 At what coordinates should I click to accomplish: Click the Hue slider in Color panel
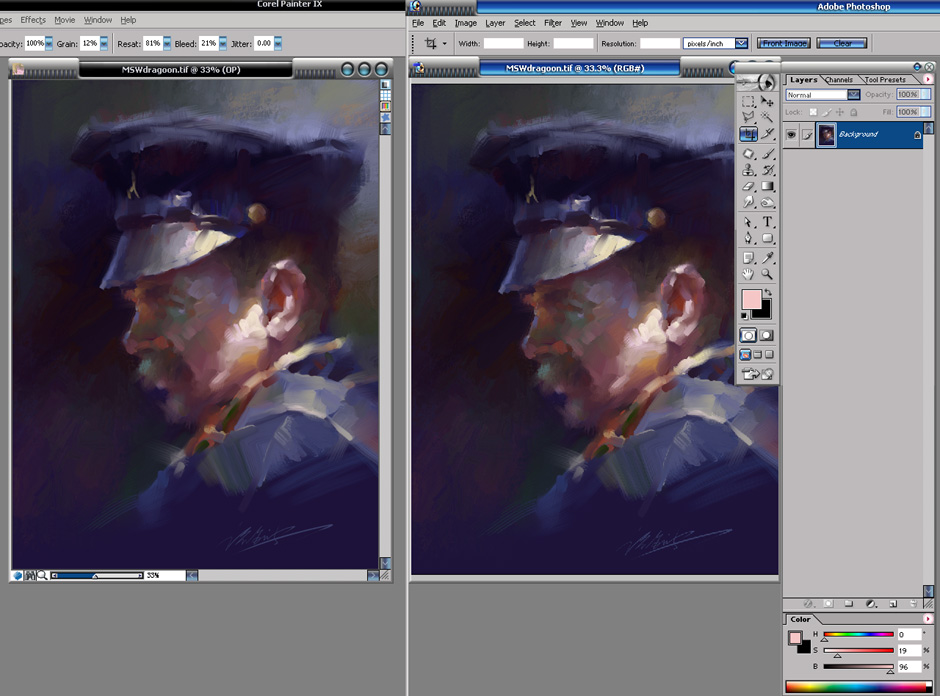point(858,634)
